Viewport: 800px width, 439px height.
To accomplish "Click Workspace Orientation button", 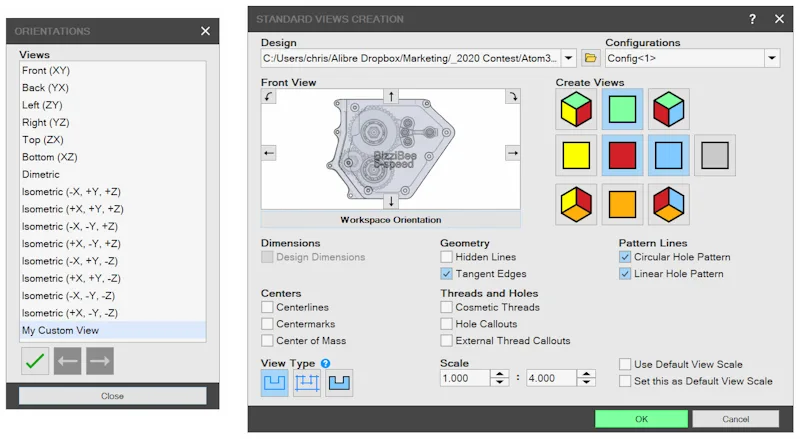I will pos(391,220).
